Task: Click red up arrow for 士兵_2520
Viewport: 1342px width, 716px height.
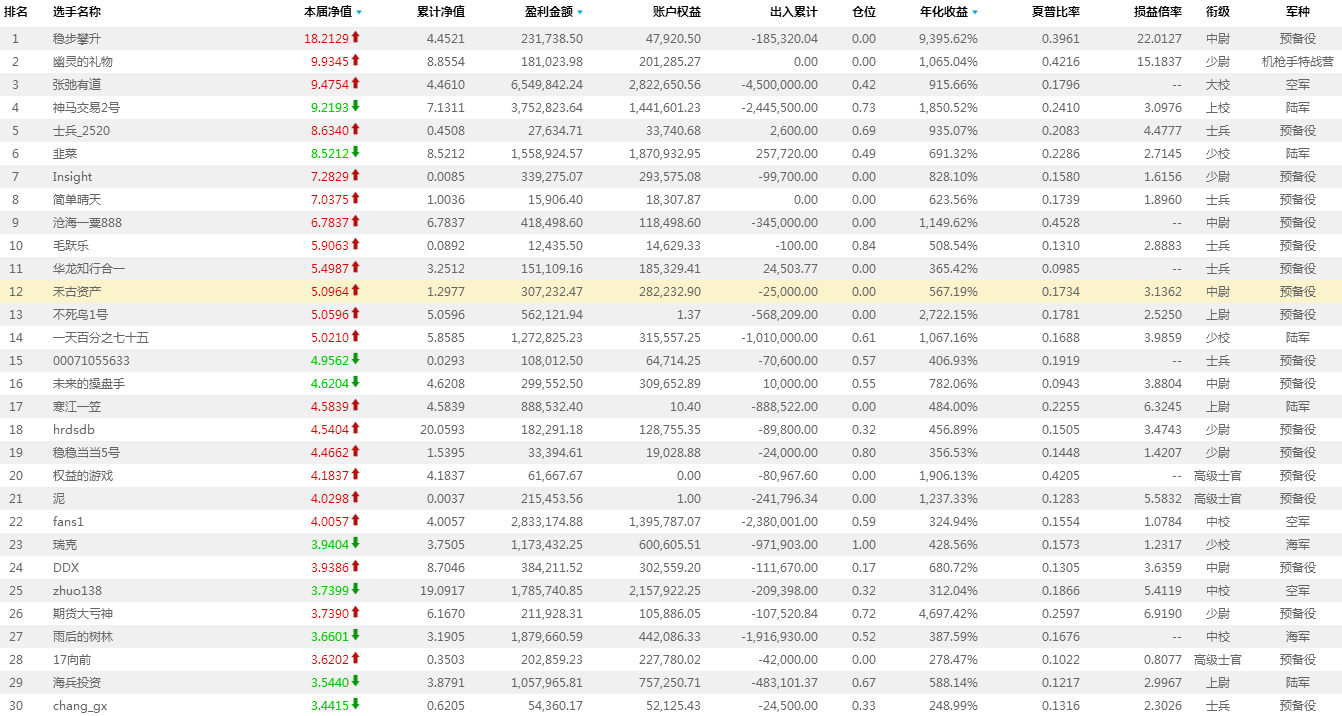Action: pos(355,129)
